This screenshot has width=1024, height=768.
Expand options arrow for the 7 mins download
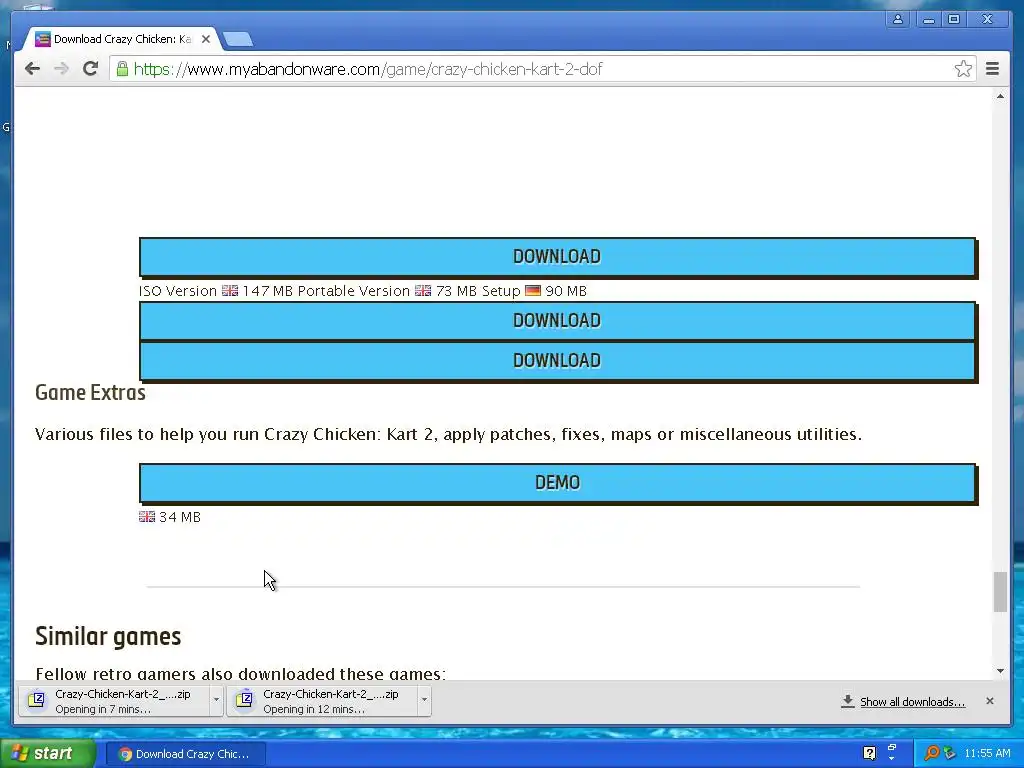(216, 700)
